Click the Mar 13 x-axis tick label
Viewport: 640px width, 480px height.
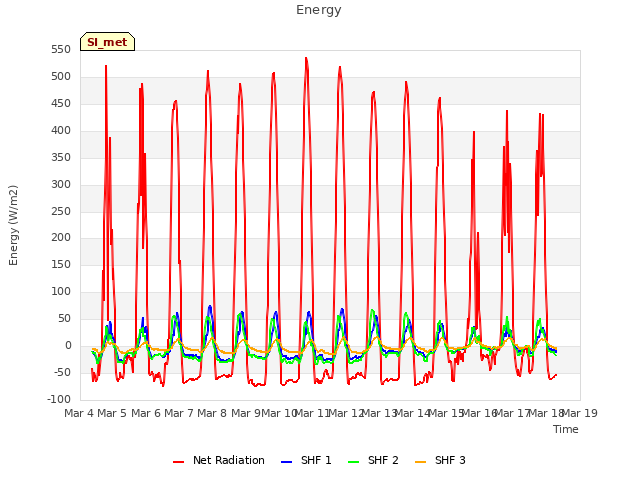click(380, 413)
